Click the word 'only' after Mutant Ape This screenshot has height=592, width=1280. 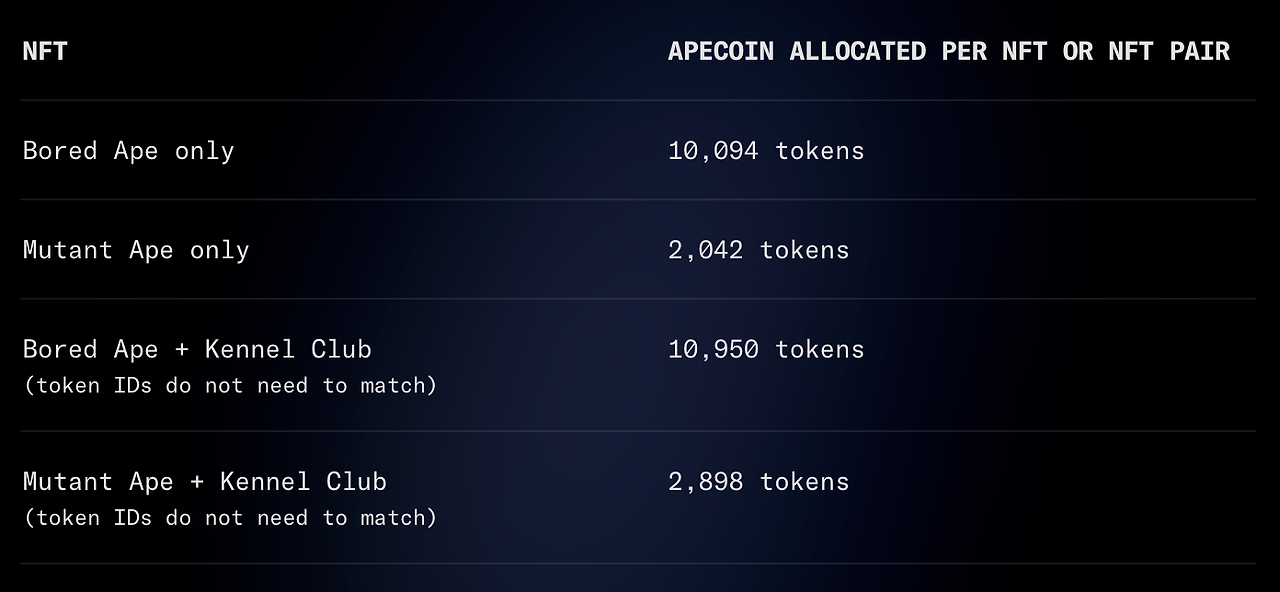(x=219, y=251)
